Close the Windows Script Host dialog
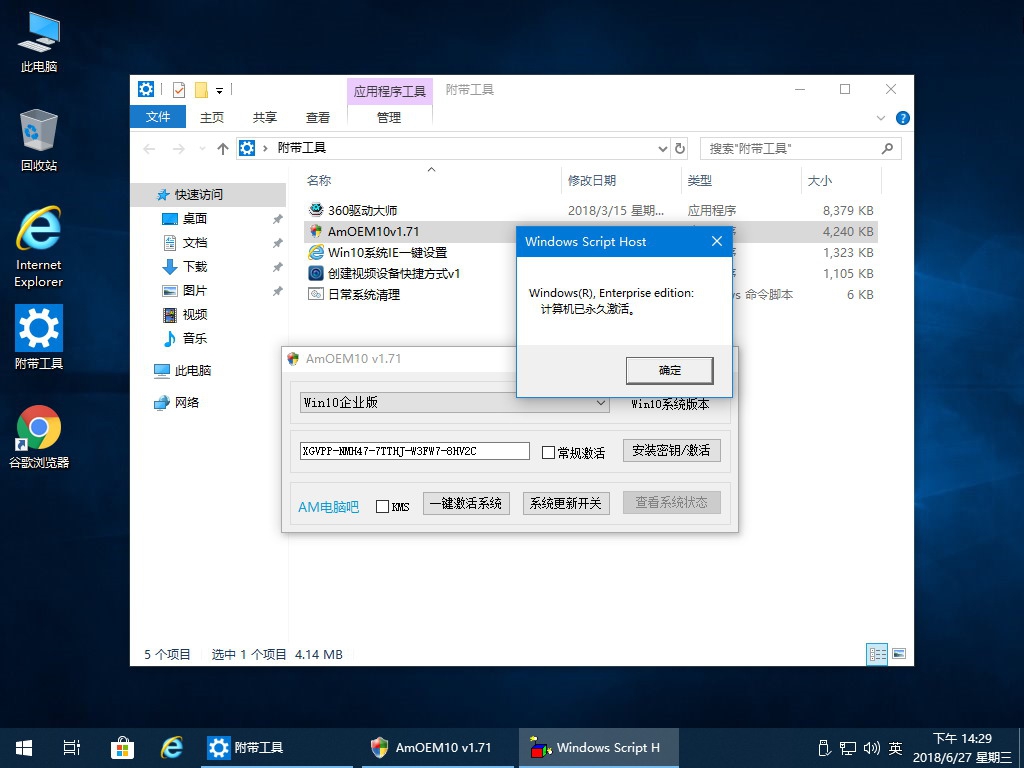Screen dimensions: 1024x768 (x=716, y=241)
